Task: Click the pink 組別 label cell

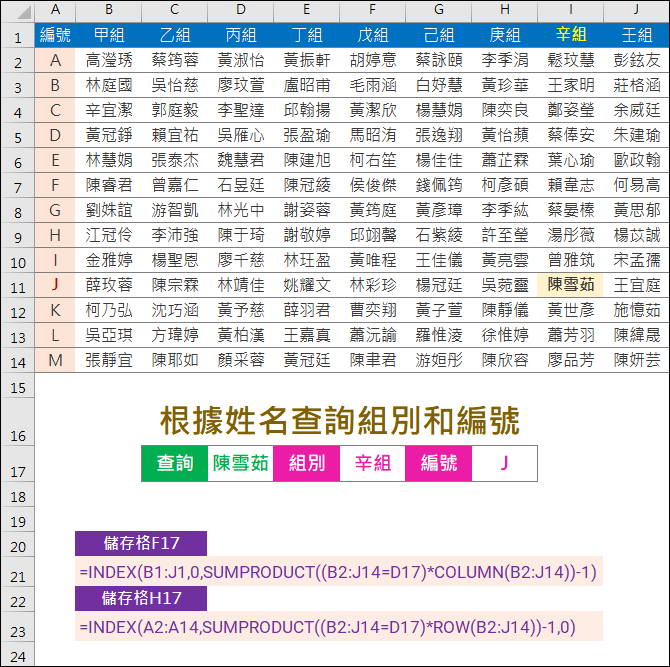Action: [307, 464]
